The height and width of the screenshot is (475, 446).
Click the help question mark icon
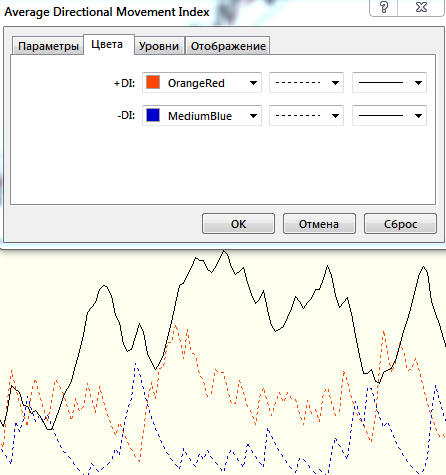pos(384,7)
